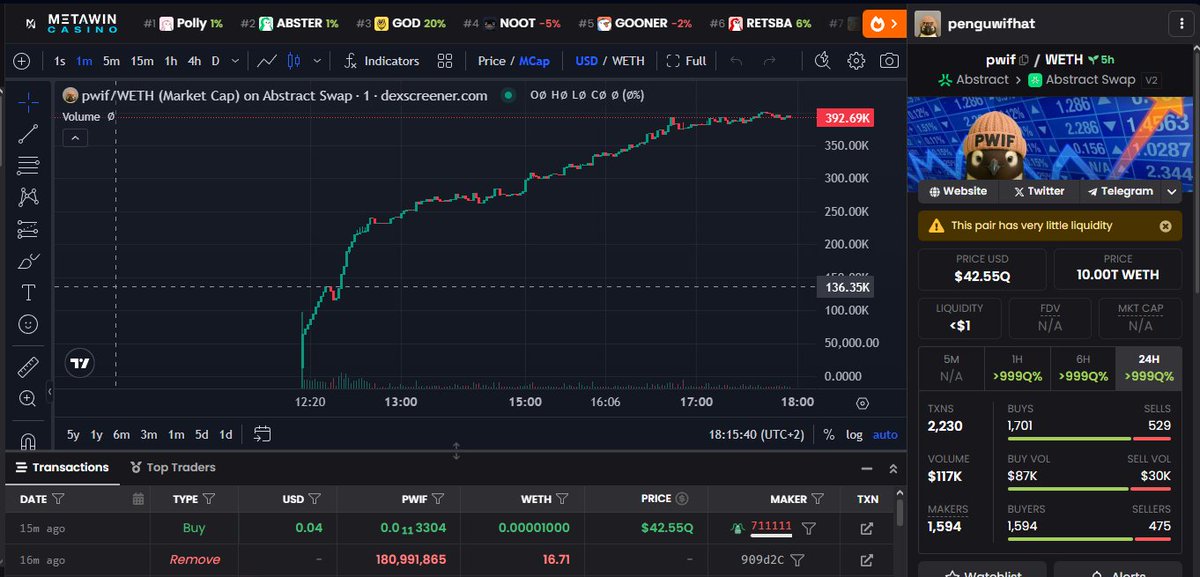1200x577 pixels.
Task: Switch chart to MCap mode
Action: pyautogui.click(x=533, y=61)
